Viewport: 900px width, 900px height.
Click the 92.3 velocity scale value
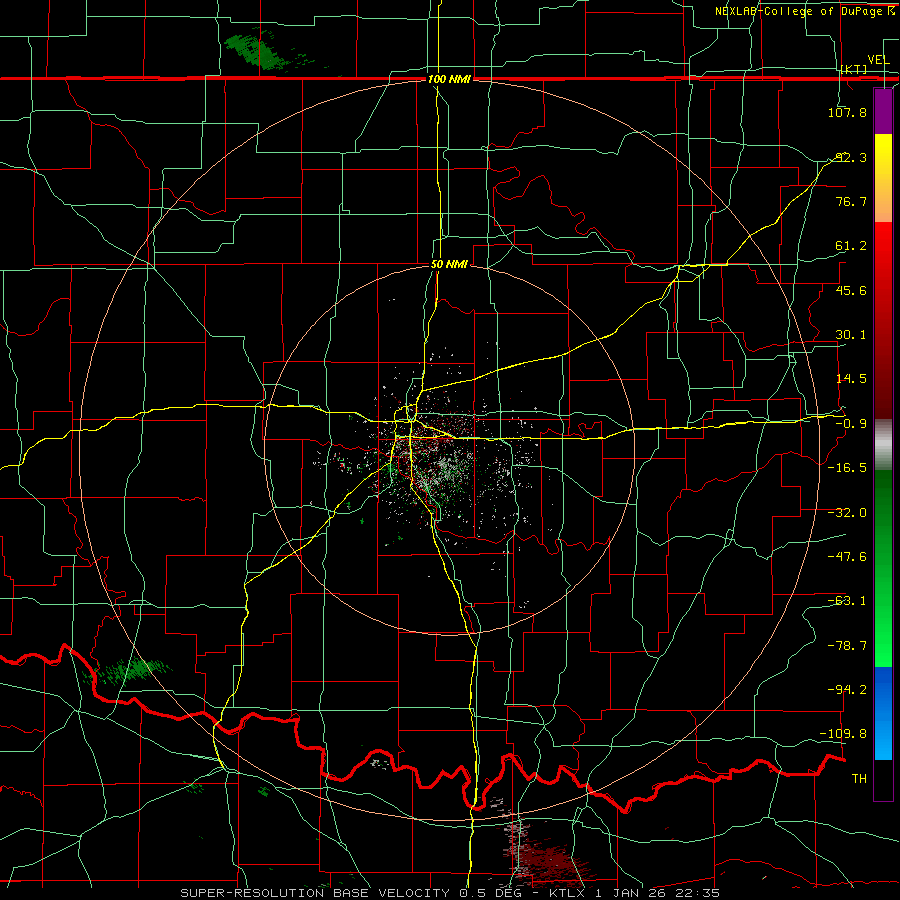[x=851, y=157]
